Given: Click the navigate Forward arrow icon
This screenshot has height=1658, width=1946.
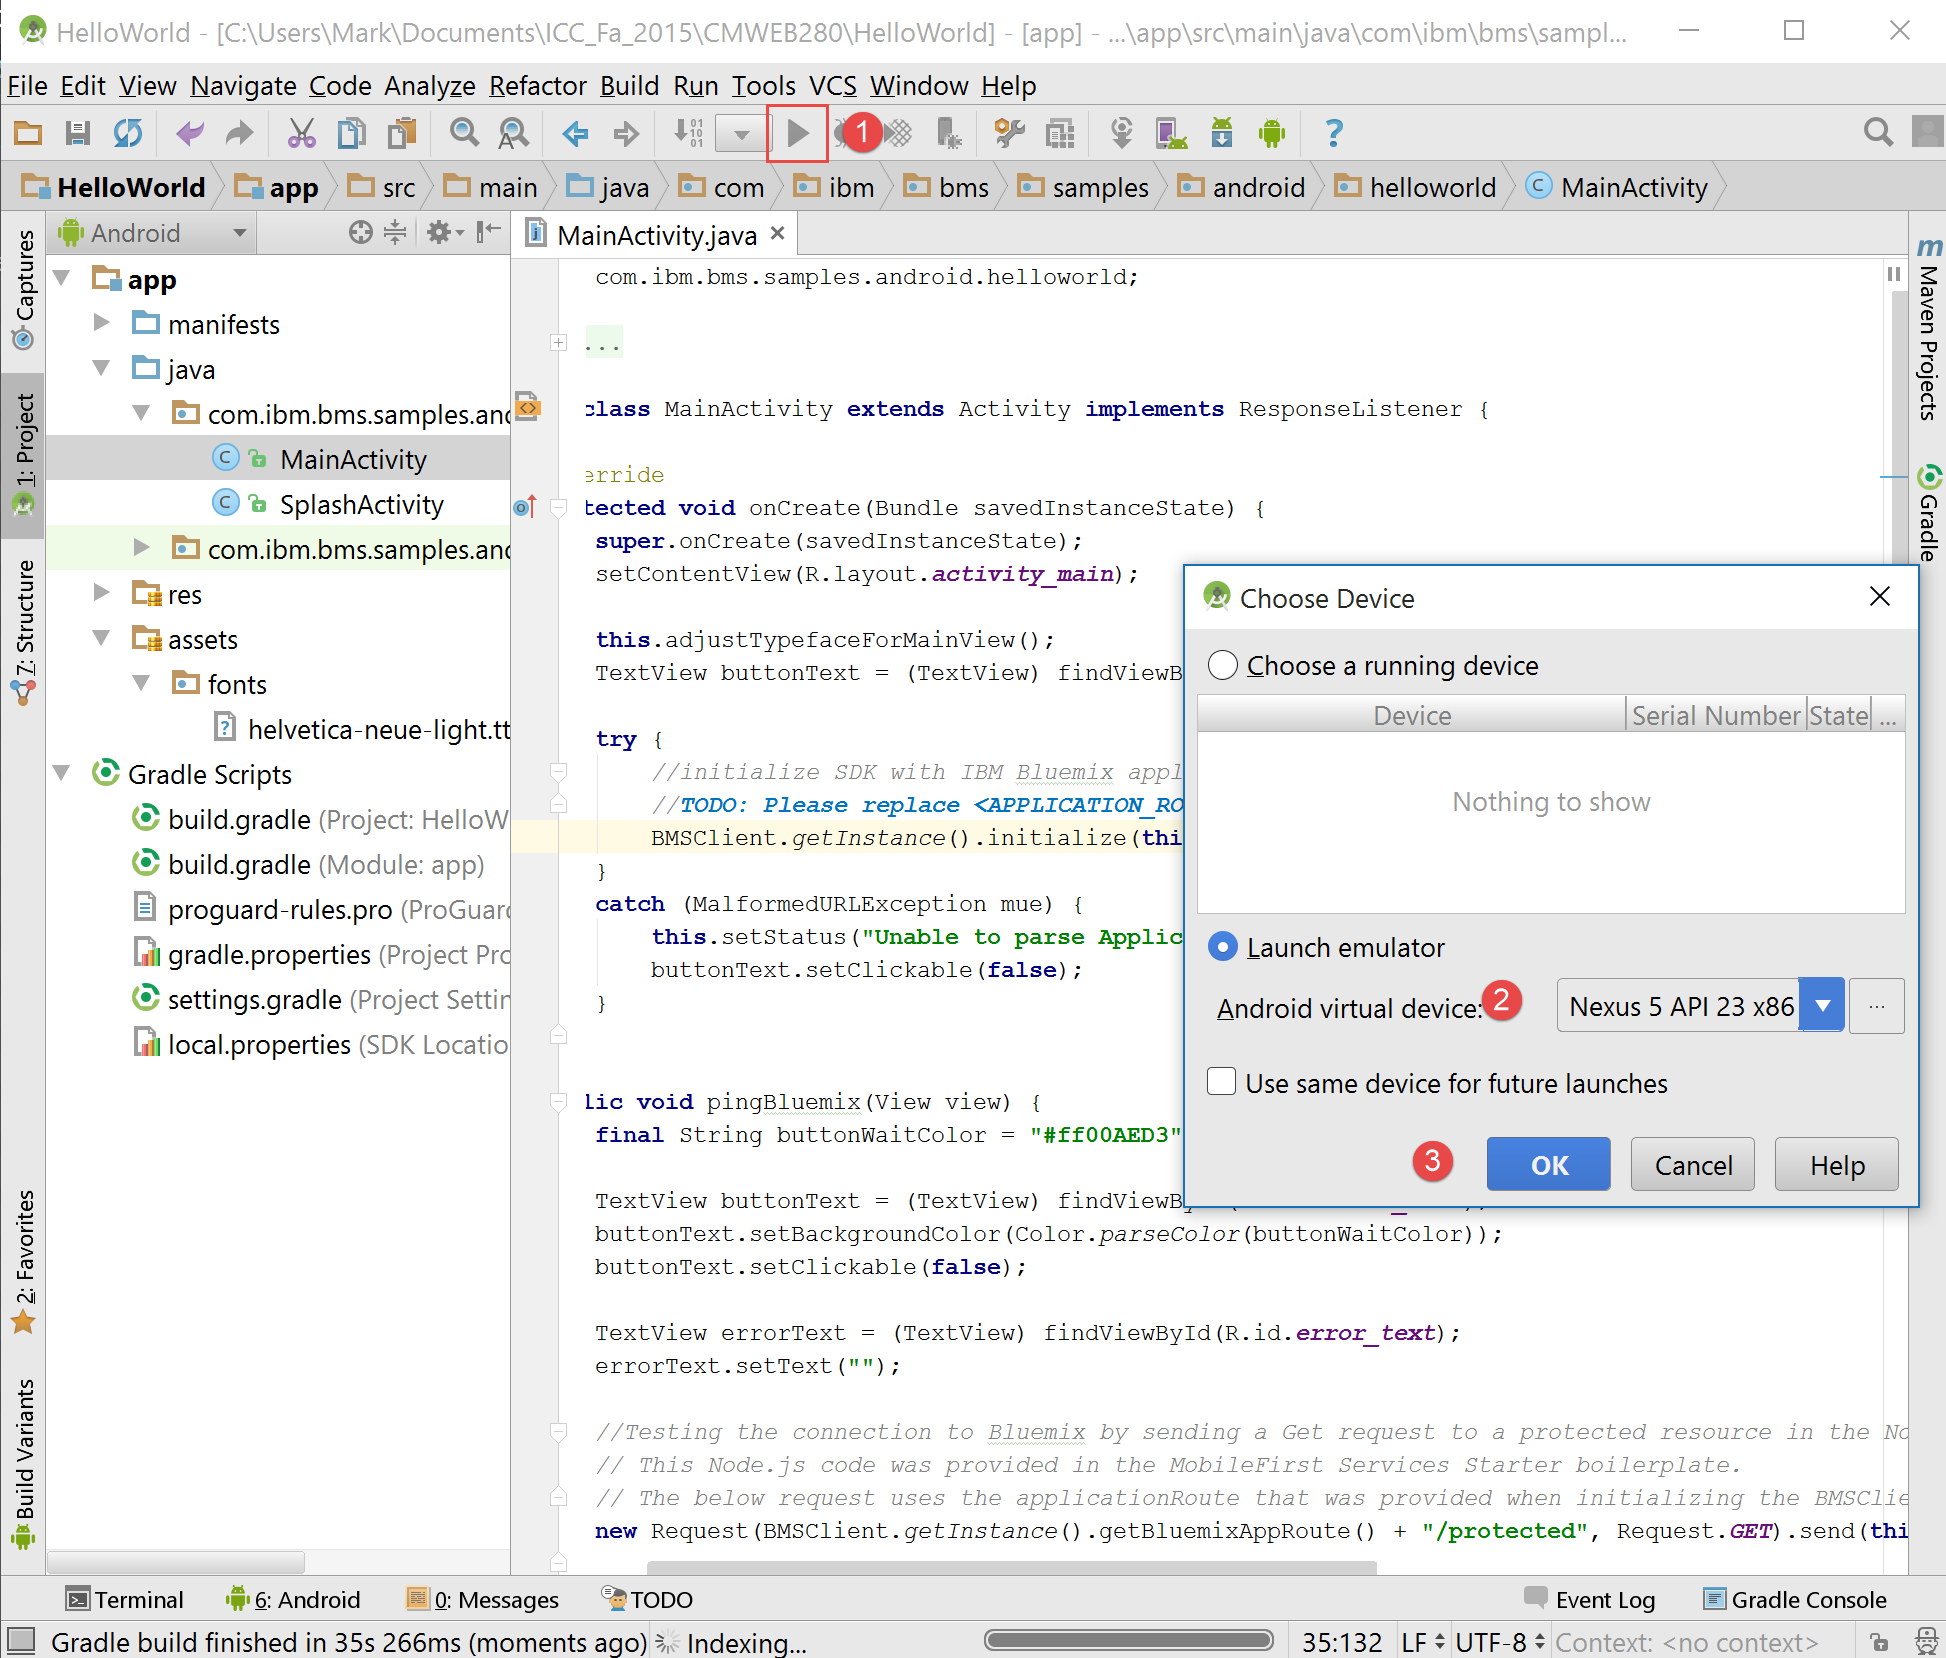Looking at the screenshot, I should 626,133.
